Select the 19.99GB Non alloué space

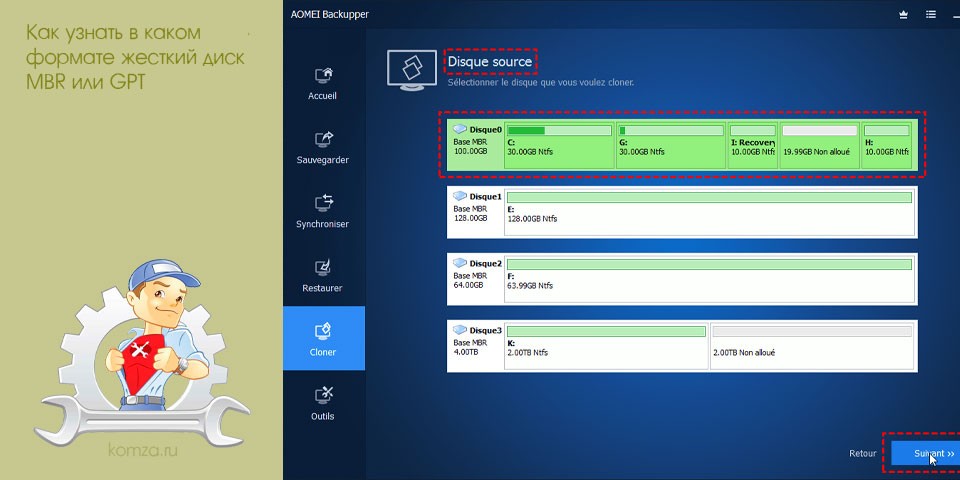pos(820,145)
